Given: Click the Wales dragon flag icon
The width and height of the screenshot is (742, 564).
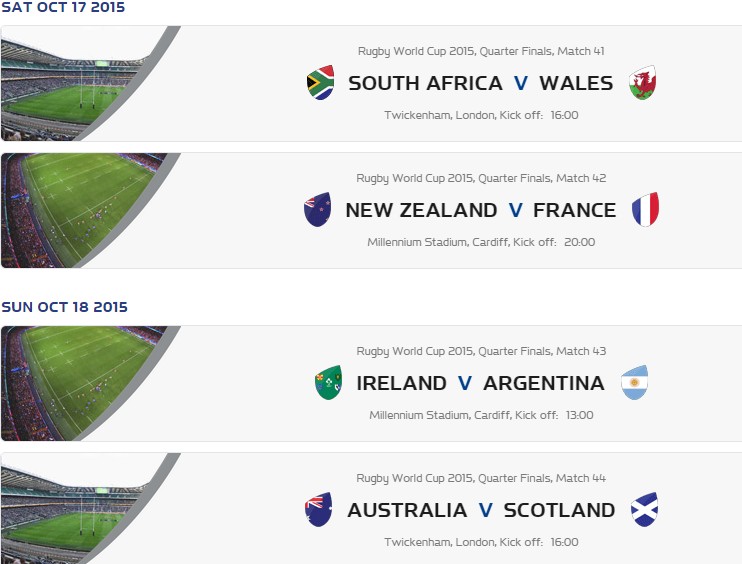Looking at the screenshot, I should 642,83.
